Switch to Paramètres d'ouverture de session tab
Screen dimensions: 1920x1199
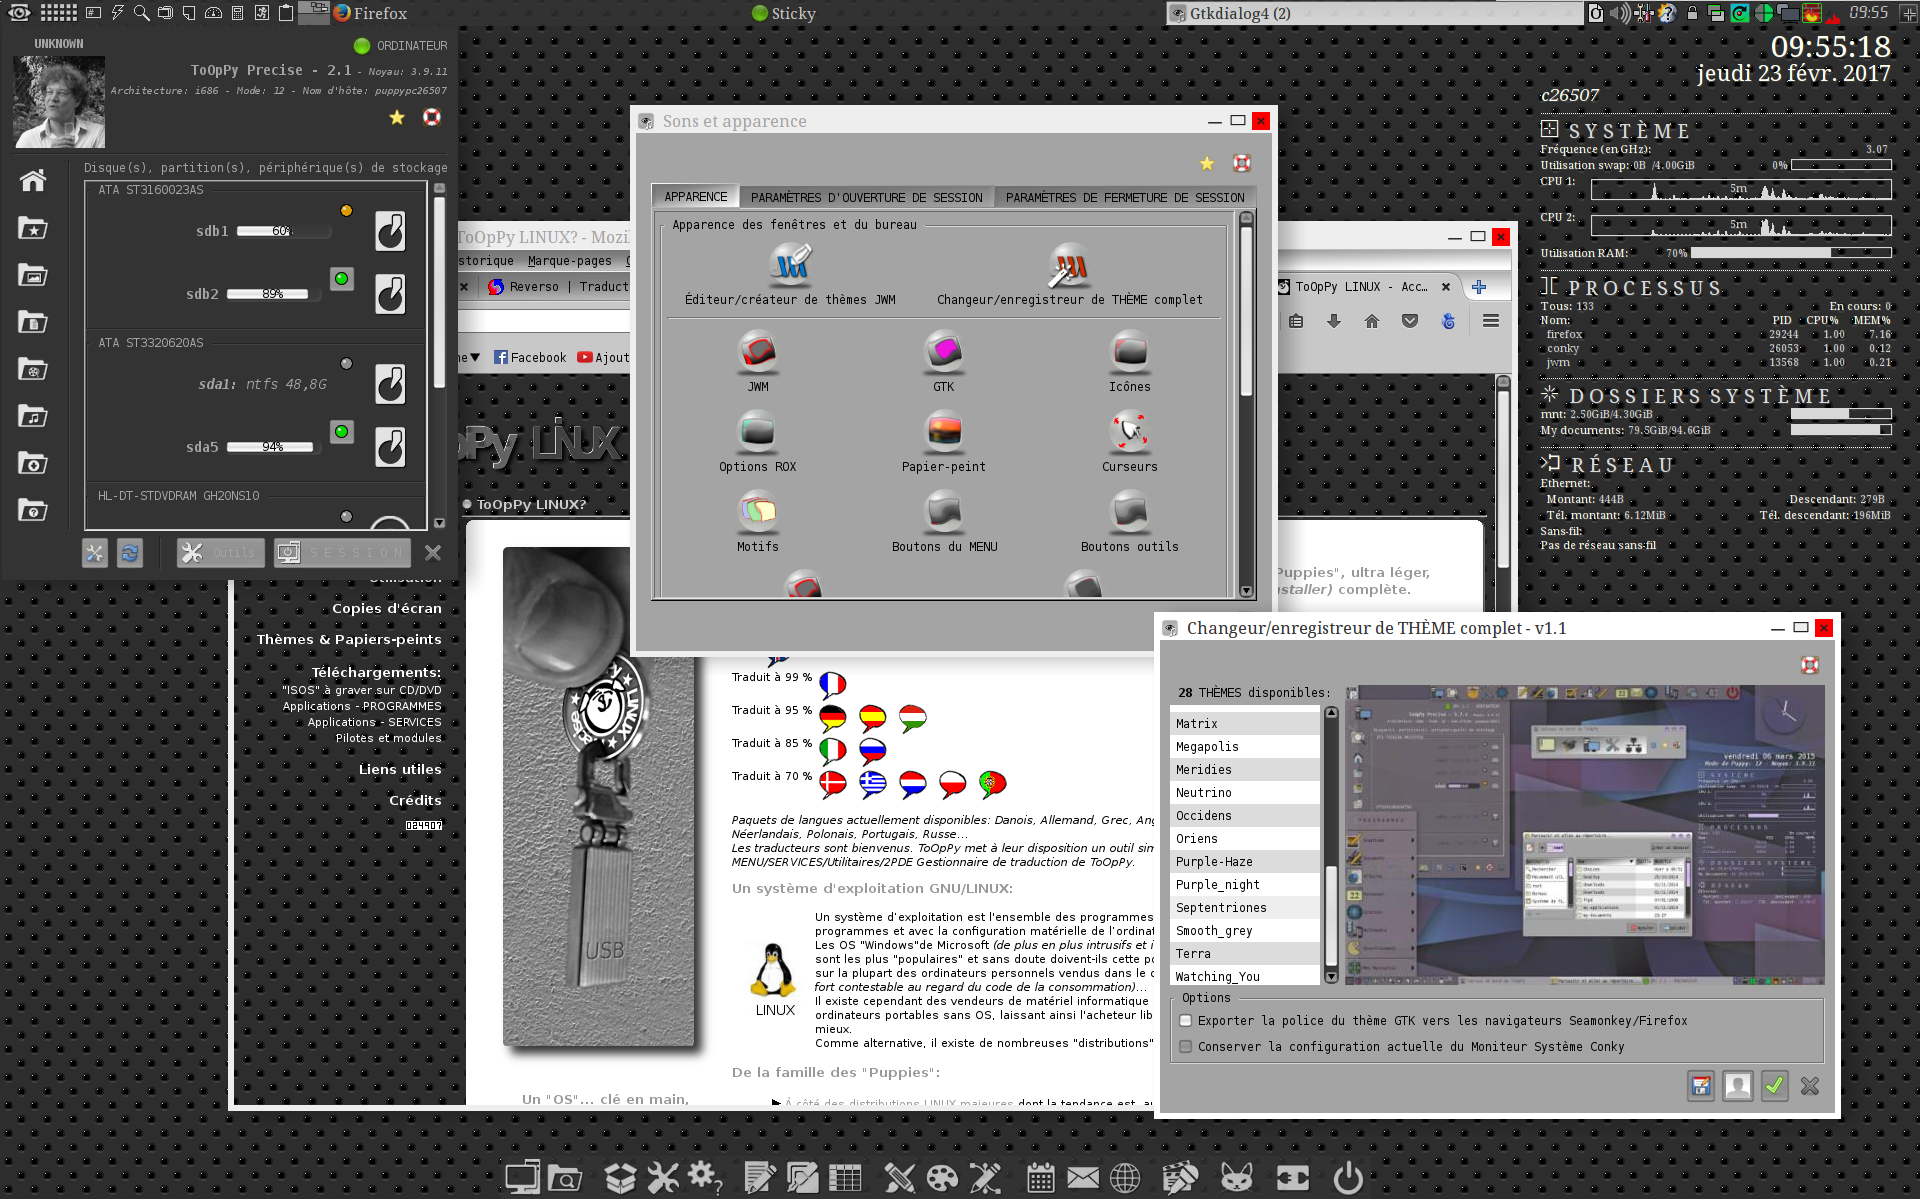(867, 198)
